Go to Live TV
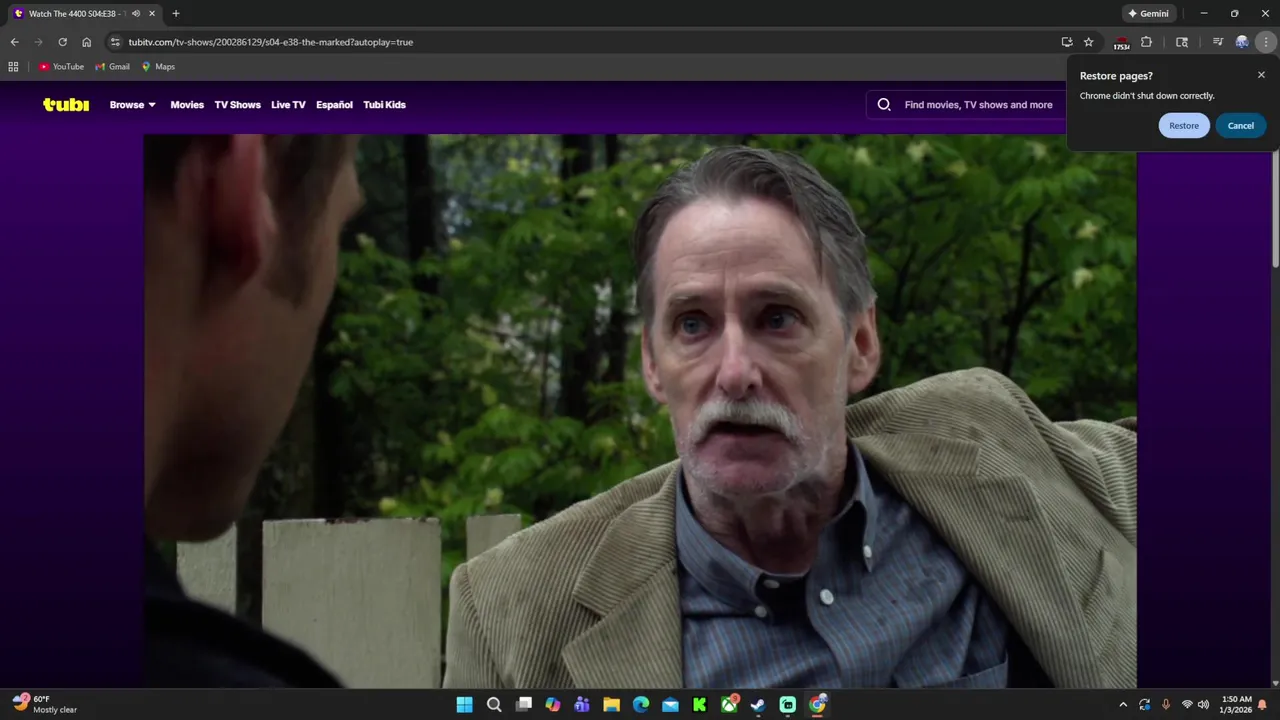Viewport: 1280px width, 720px height. pos(288,104)
